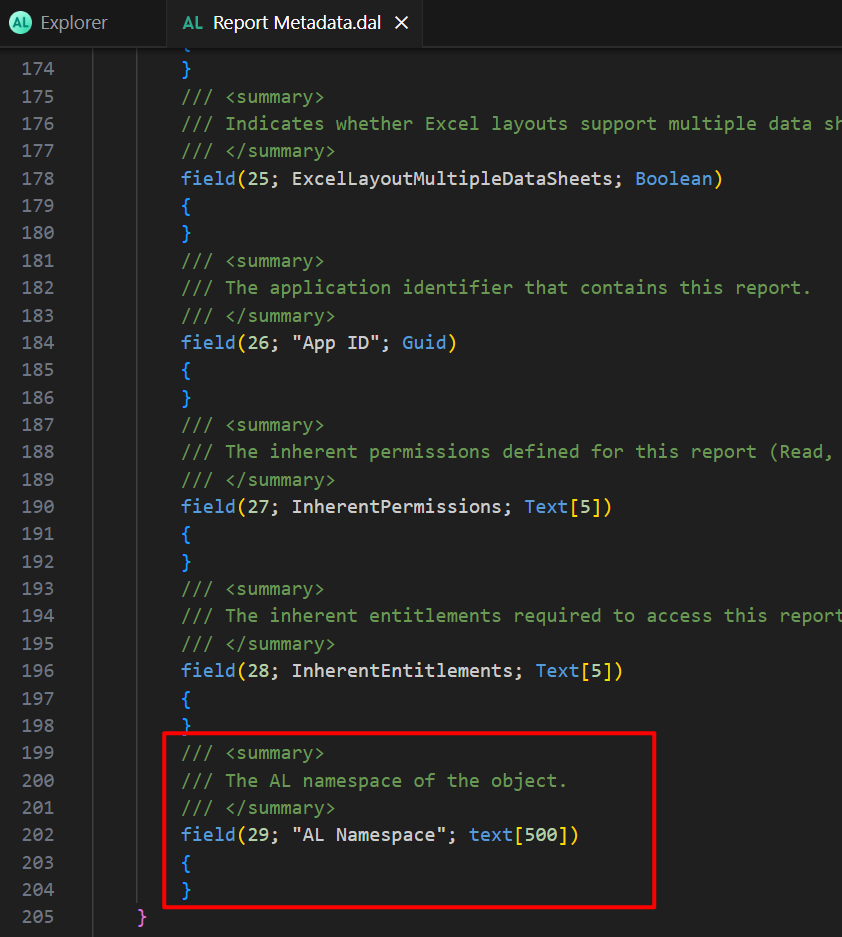Image resolution: width=842 pixels, height=937 pixels.
Task: Click line number 178 in the gutter
Action: [x=38, y=179]
